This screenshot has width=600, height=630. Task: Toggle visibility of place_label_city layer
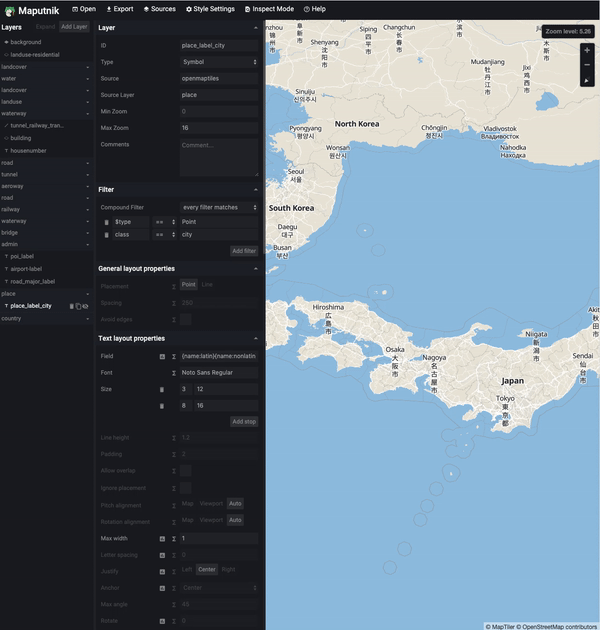tap(85, 306)
